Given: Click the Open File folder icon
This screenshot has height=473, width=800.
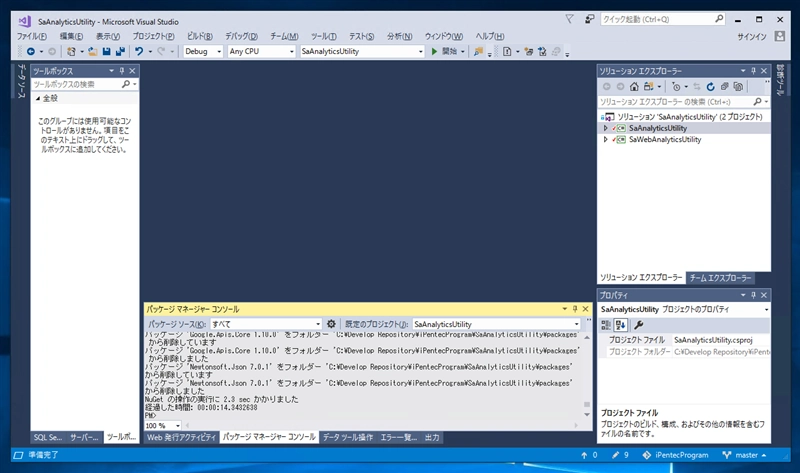Looking at the screenshot, I should tap(92, 52).
